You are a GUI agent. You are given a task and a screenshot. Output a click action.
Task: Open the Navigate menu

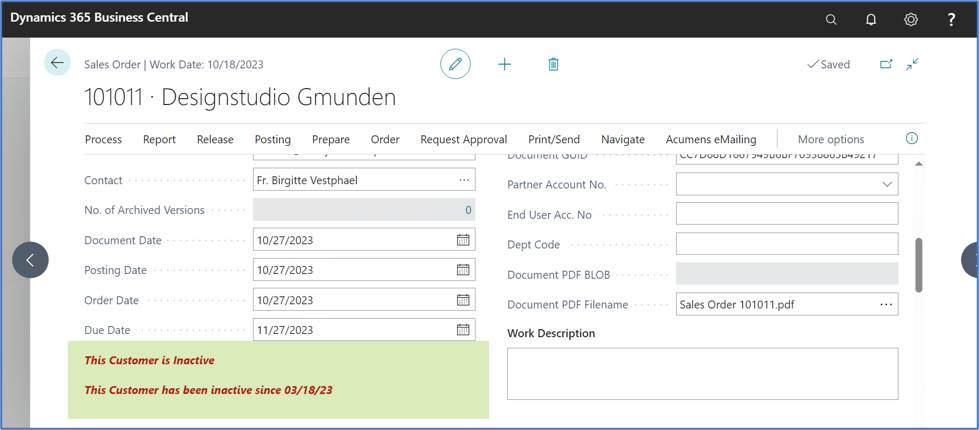[622, 139]
